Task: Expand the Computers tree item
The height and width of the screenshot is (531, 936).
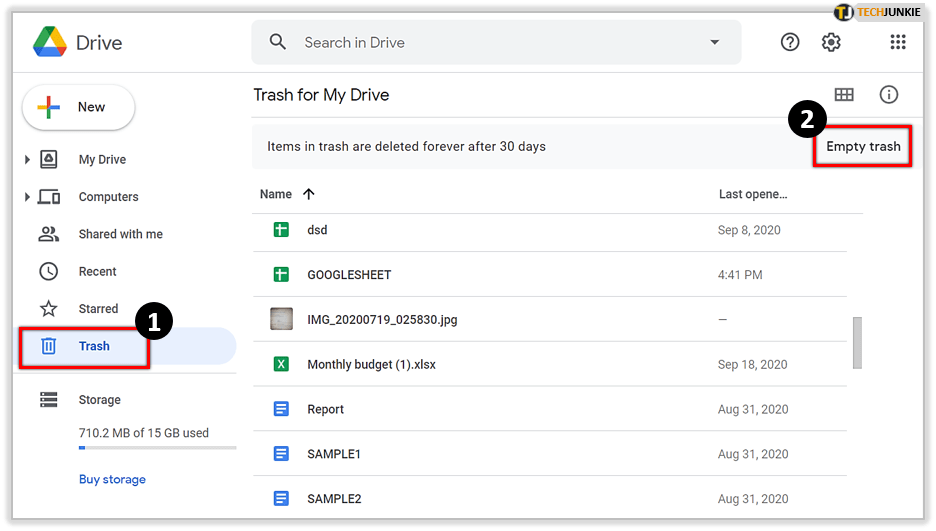Action: [27, 197]
